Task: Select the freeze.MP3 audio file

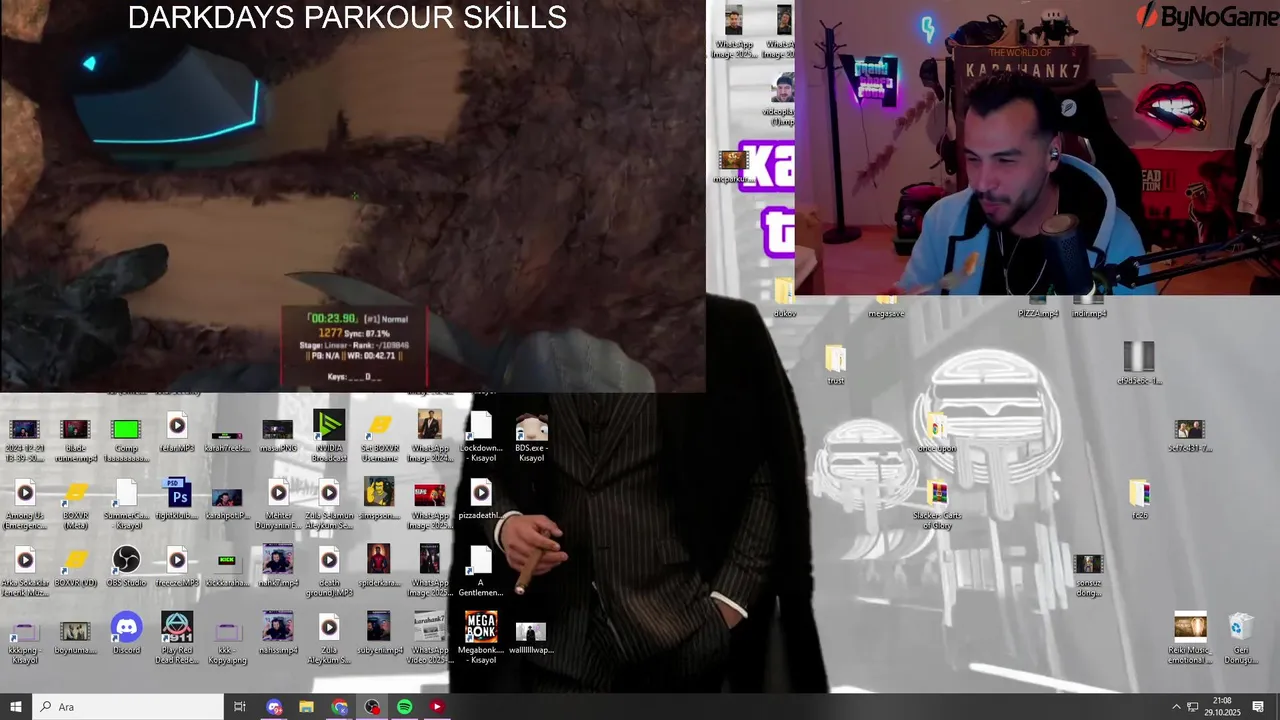Action: [177, 565]
